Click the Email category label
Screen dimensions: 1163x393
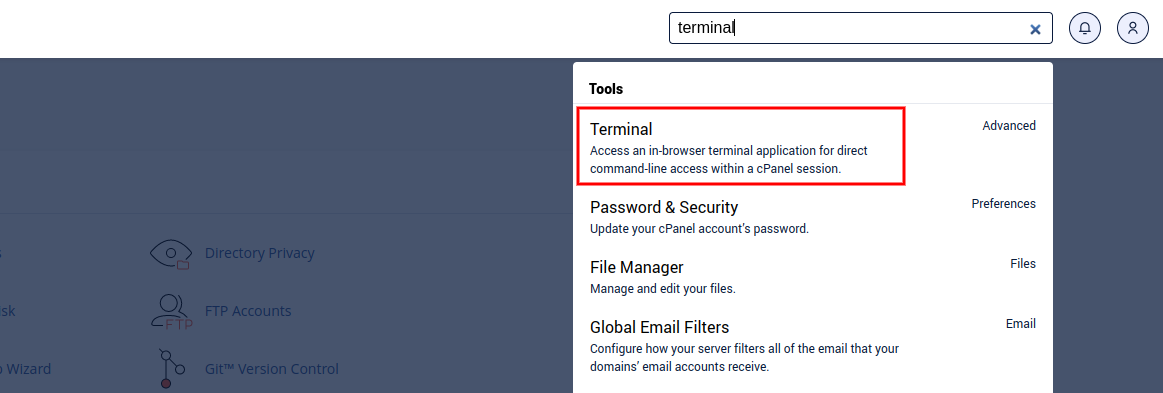pyautogui.click(x=1021, y=323)
